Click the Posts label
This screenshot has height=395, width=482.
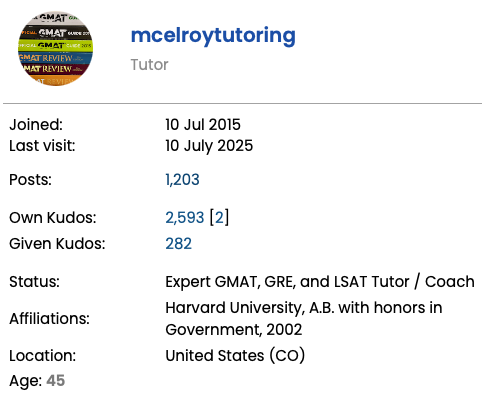pos(30,180)
